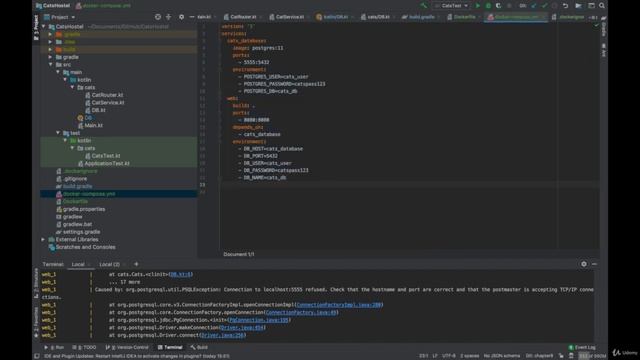The height and width of the screenshot is (360, 640).
Task: Open Search Everywhere magnifier icon
Action: pos(602,6)
